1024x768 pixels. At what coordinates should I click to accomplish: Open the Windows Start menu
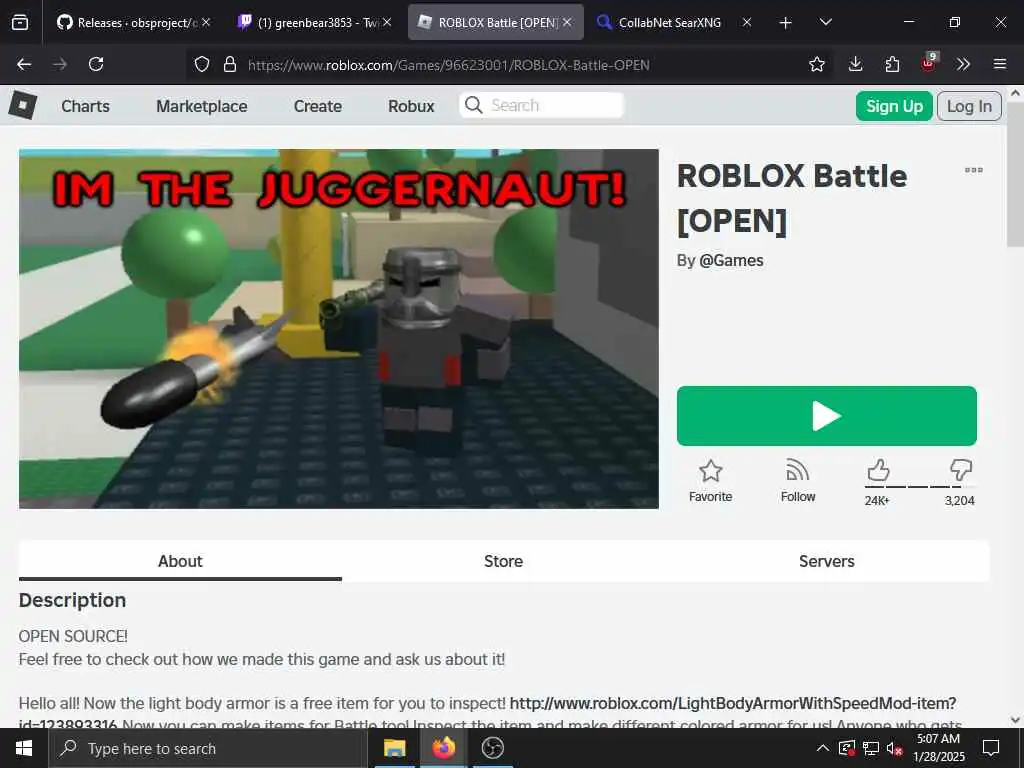(24, 748)
